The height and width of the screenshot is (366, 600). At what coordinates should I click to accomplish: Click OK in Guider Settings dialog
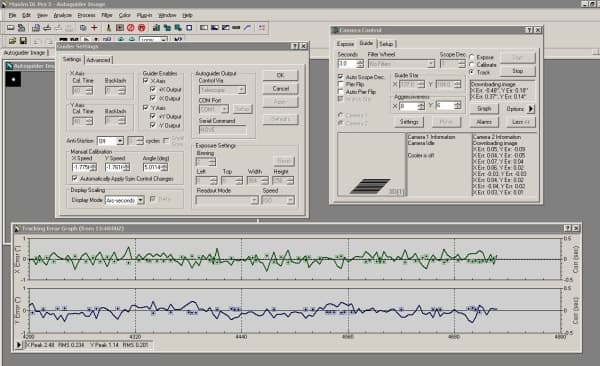pyautogui.click(x=280, y=75)
